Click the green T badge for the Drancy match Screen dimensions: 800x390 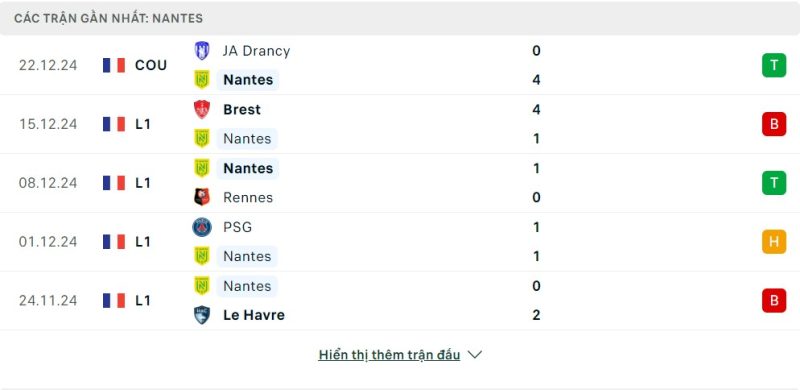click(774, 65)
